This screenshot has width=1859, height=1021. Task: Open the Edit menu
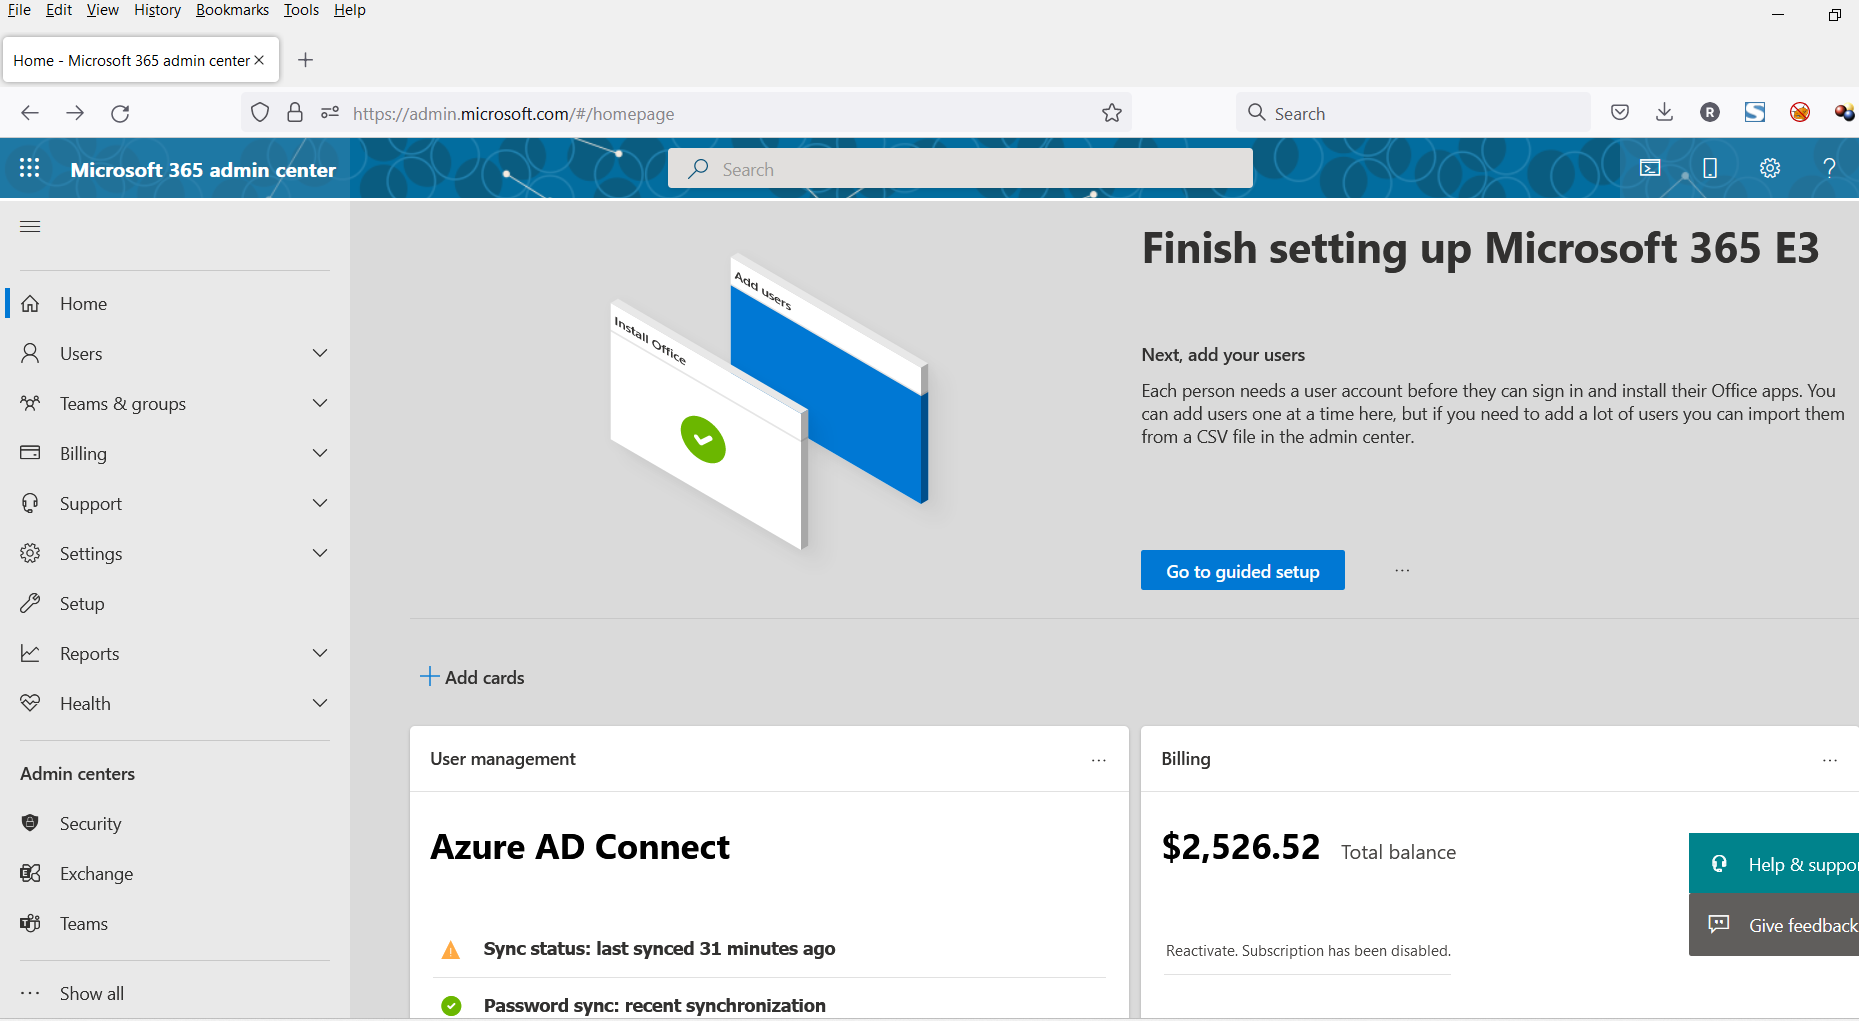pos(59,10)
